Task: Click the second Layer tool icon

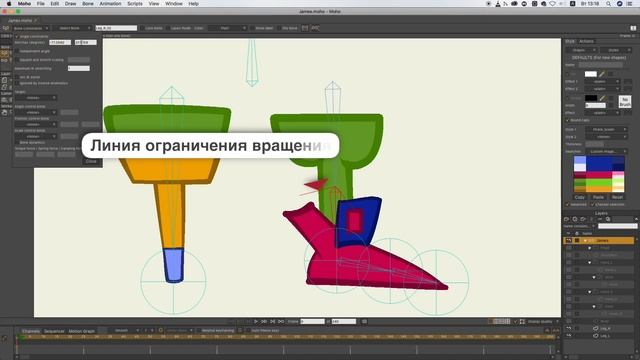Action: pos(4,87)
